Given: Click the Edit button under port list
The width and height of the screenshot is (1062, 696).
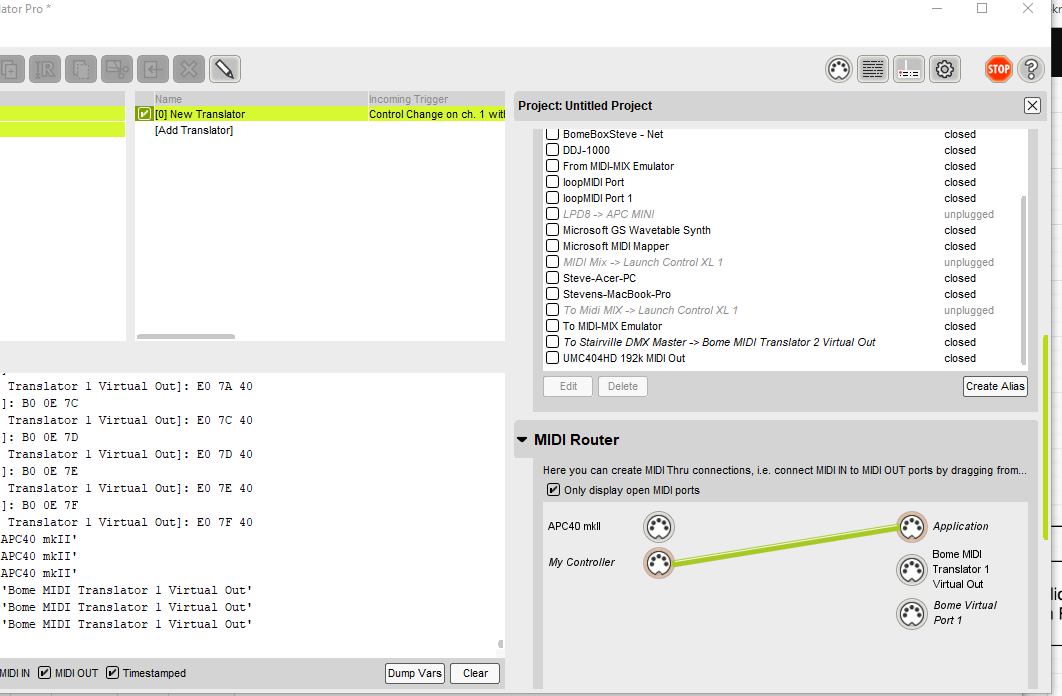Looking at the screenshot, I should pyautogui.click(x=568, y=387).
